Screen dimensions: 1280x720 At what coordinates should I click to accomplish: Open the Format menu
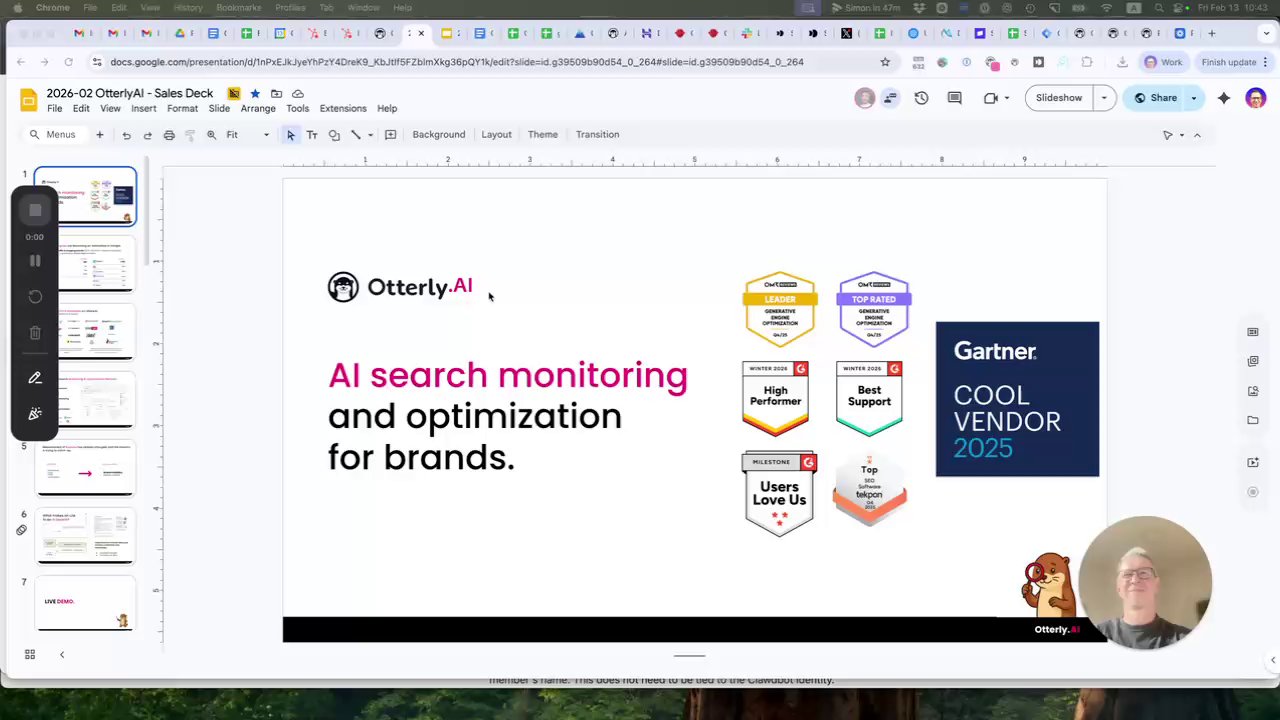182,108
